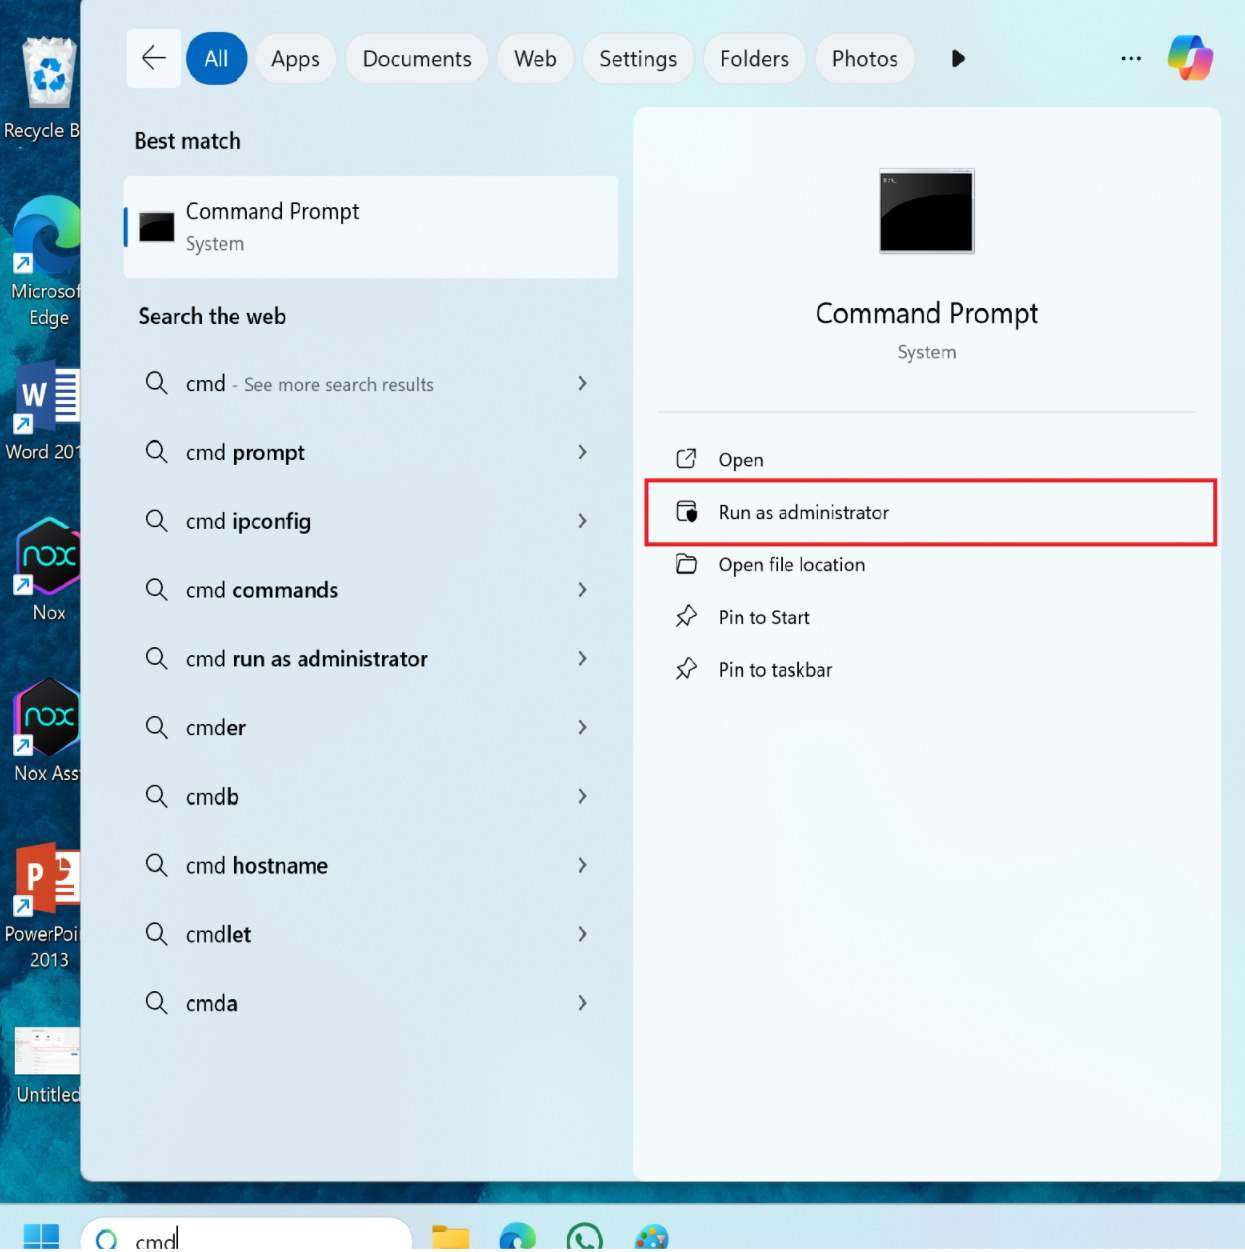Open File Explorer from the taskbar
The width and height of the screenshot is (1245, 1252).
click(x=450, y=1238)
